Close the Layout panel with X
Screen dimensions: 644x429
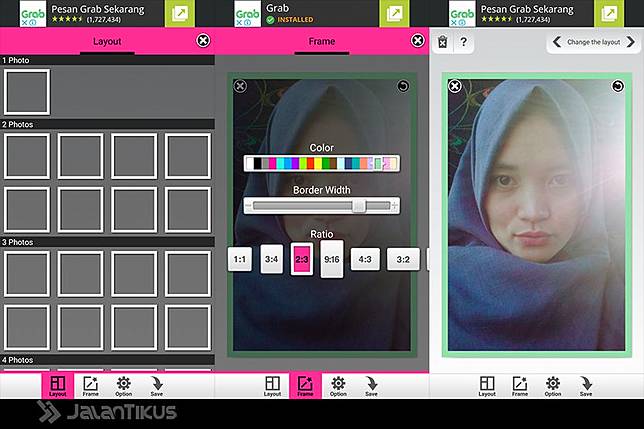[x=203, y=41]
